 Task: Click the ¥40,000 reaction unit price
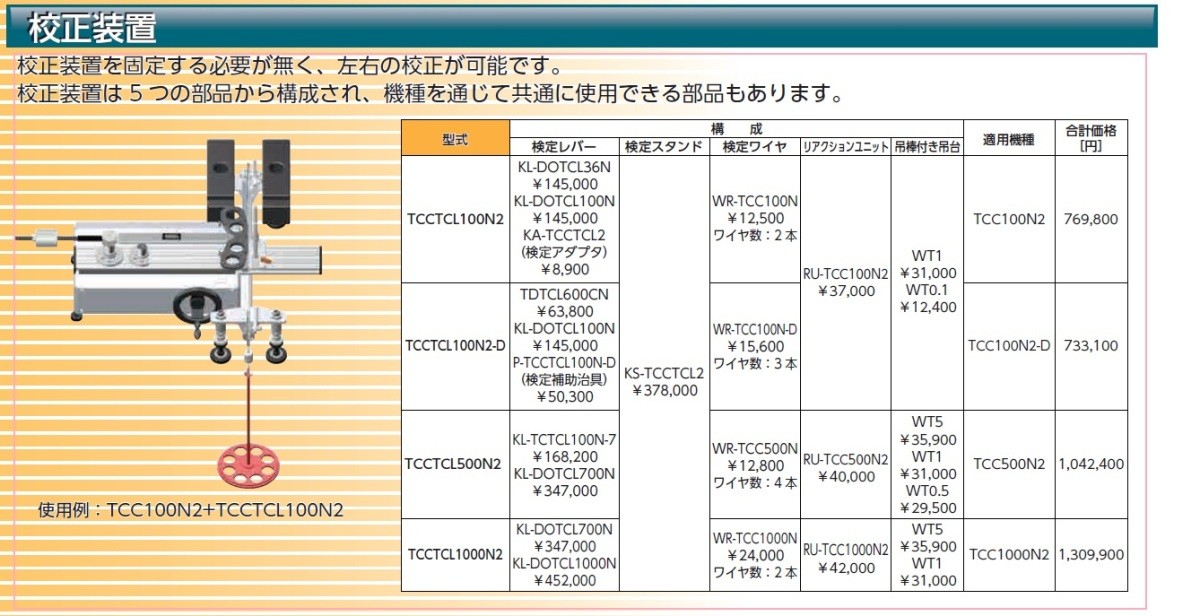pos(846,476)
